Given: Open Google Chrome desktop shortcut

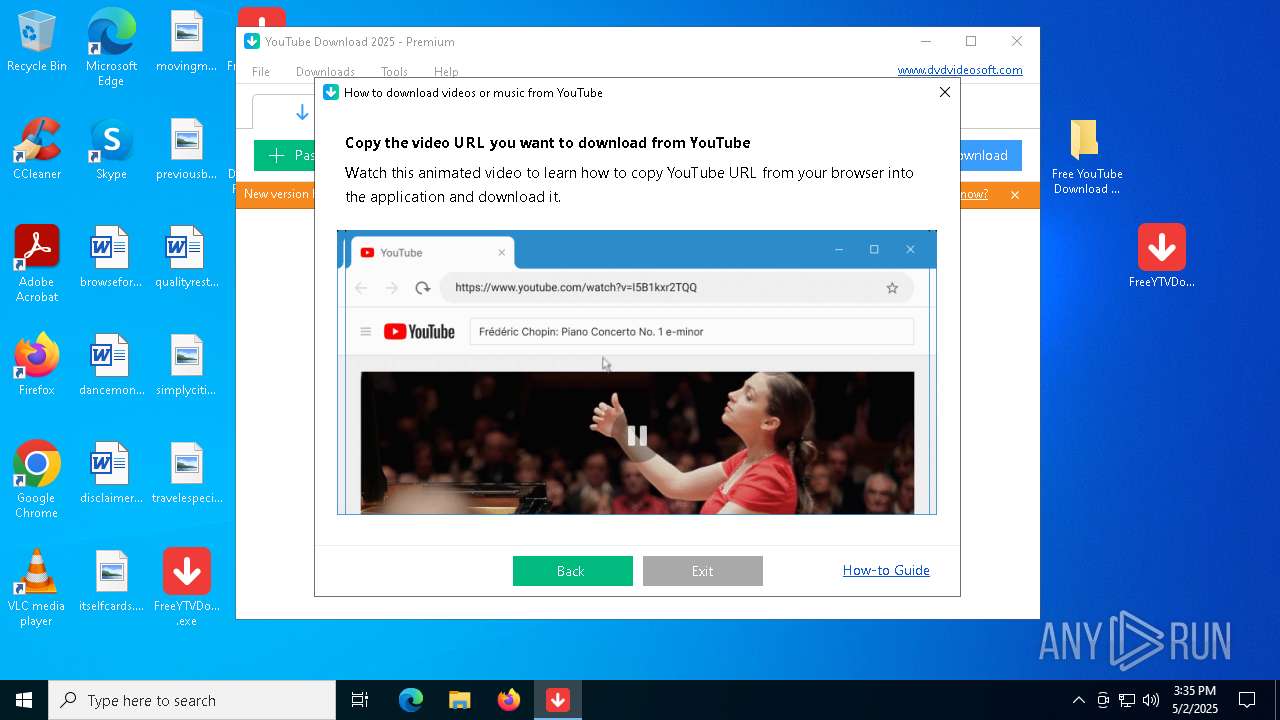Looking at the screenshot, I should click(x=37, y=480).
